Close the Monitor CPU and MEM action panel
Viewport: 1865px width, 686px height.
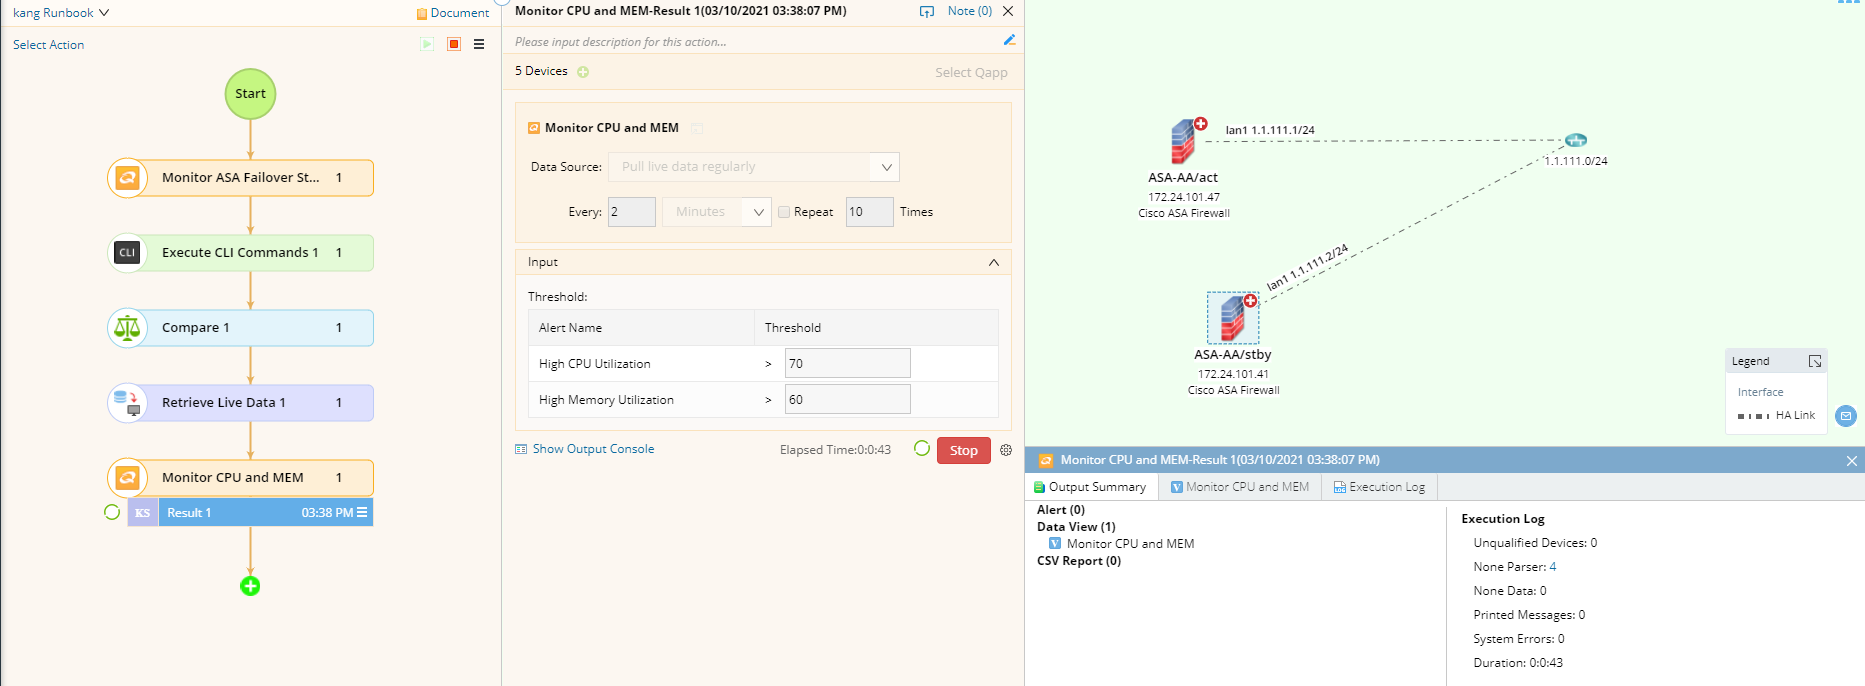coord(1008,11)
